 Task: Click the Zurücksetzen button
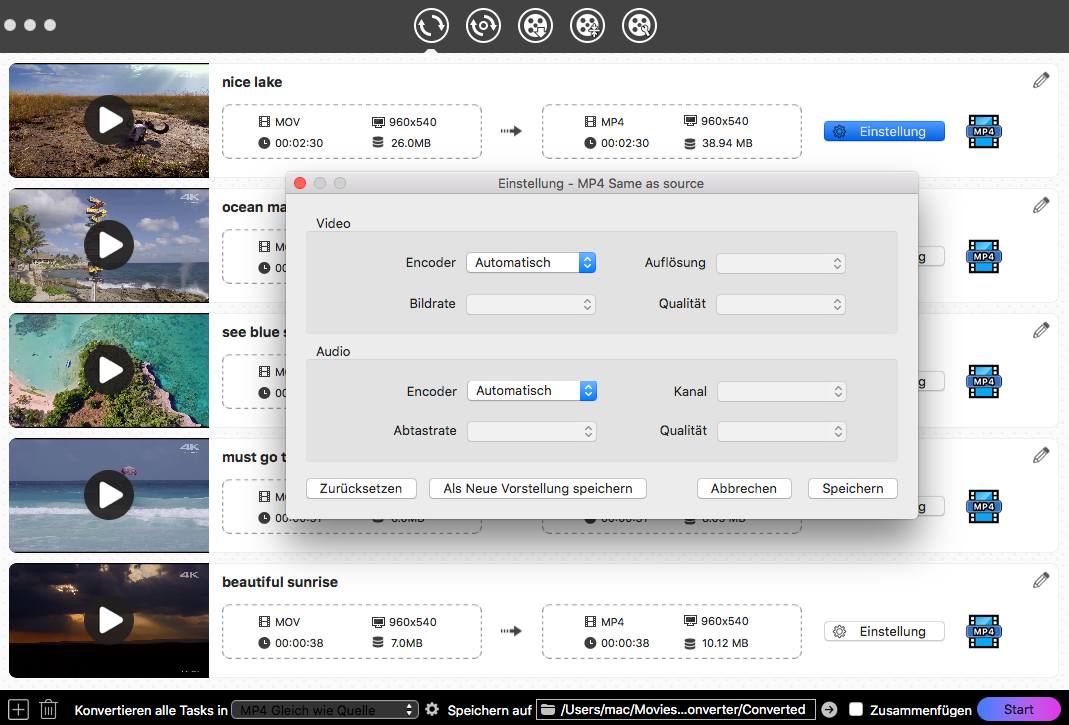click(360, 488)
